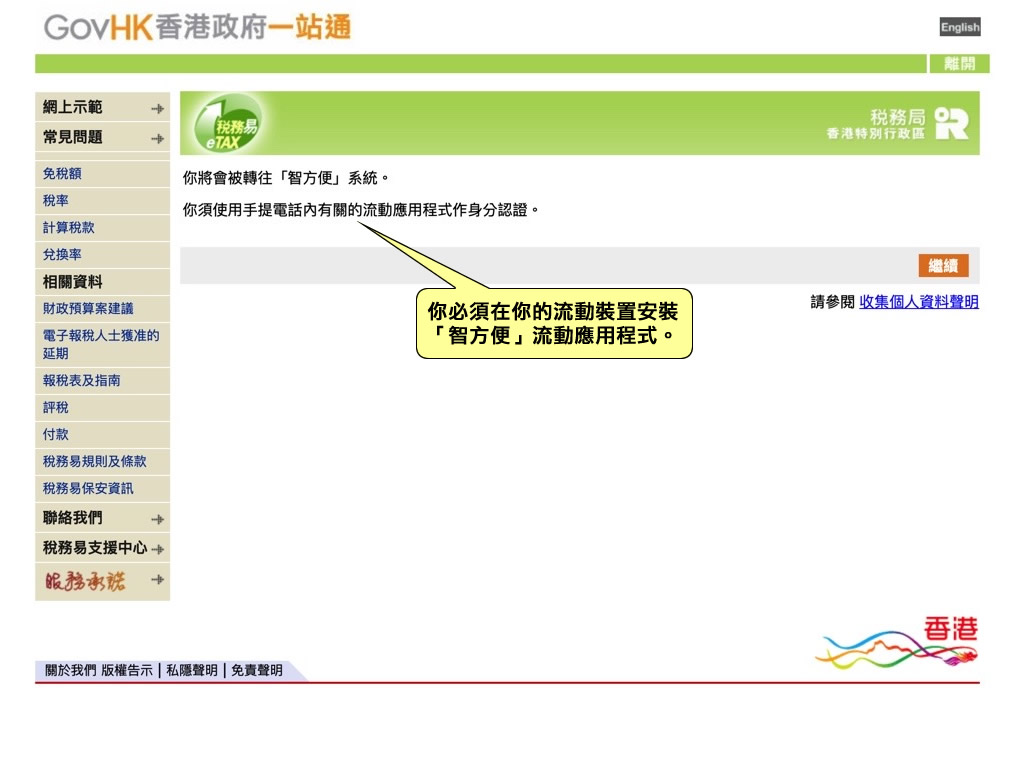Viewport: 1012px width, 757px height.
Task: Click the 相關資料 sidebar heading
Action: pyautogui.click(x=72, y=281)
